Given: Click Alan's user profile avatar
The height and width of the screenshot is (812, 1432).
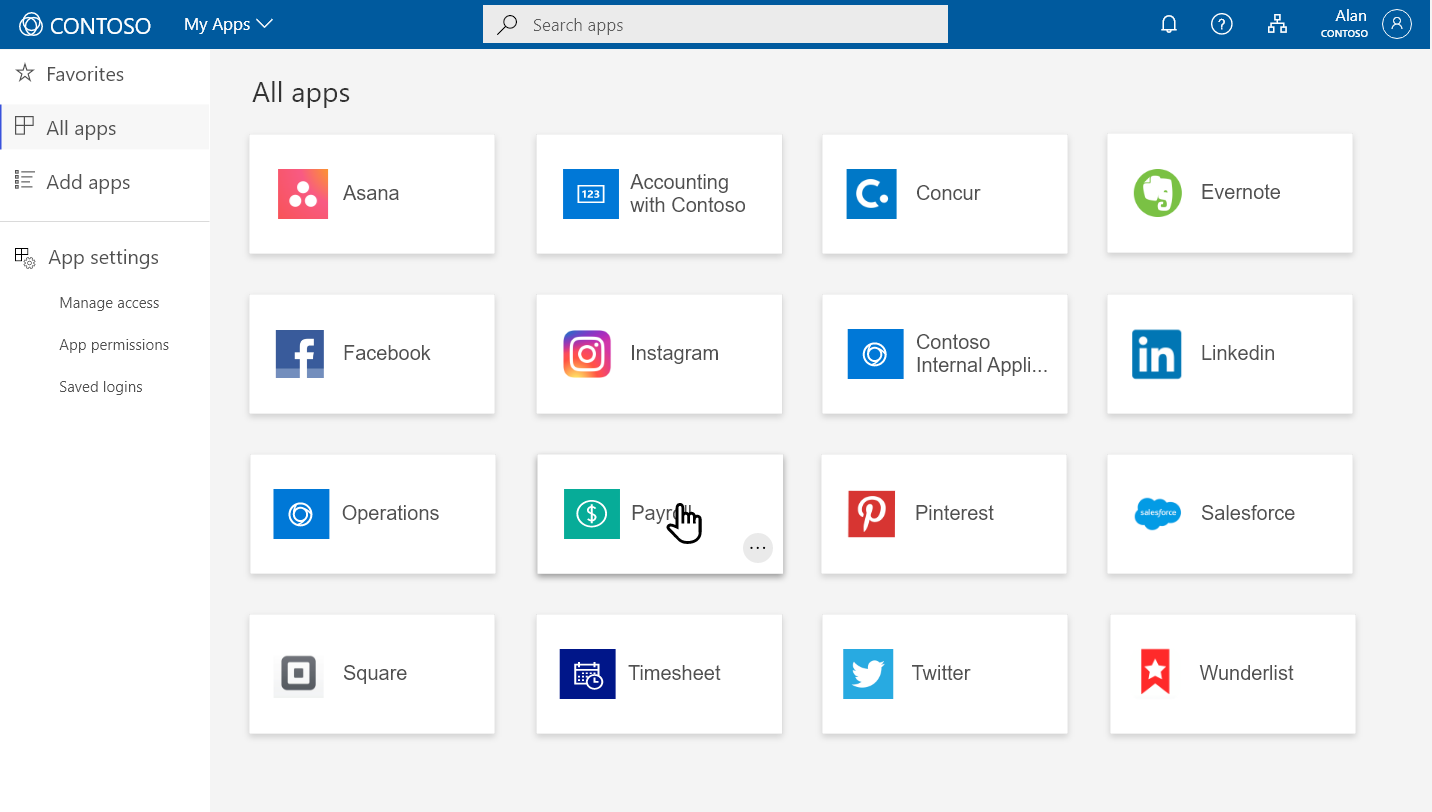Looking at the screenshot, I should [x=1397, y=24].
